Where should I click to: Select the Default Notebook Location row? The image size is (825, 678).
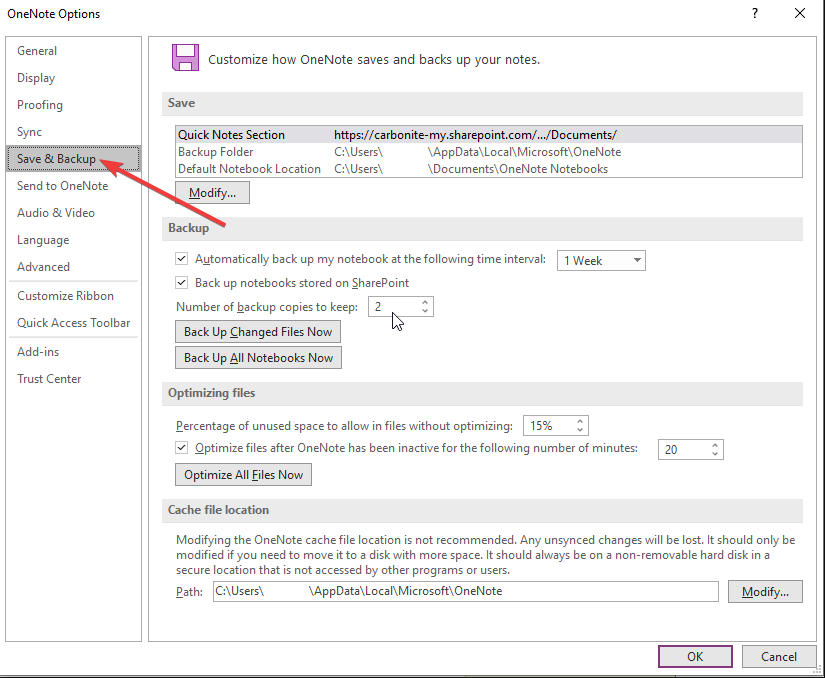point(488,169)
